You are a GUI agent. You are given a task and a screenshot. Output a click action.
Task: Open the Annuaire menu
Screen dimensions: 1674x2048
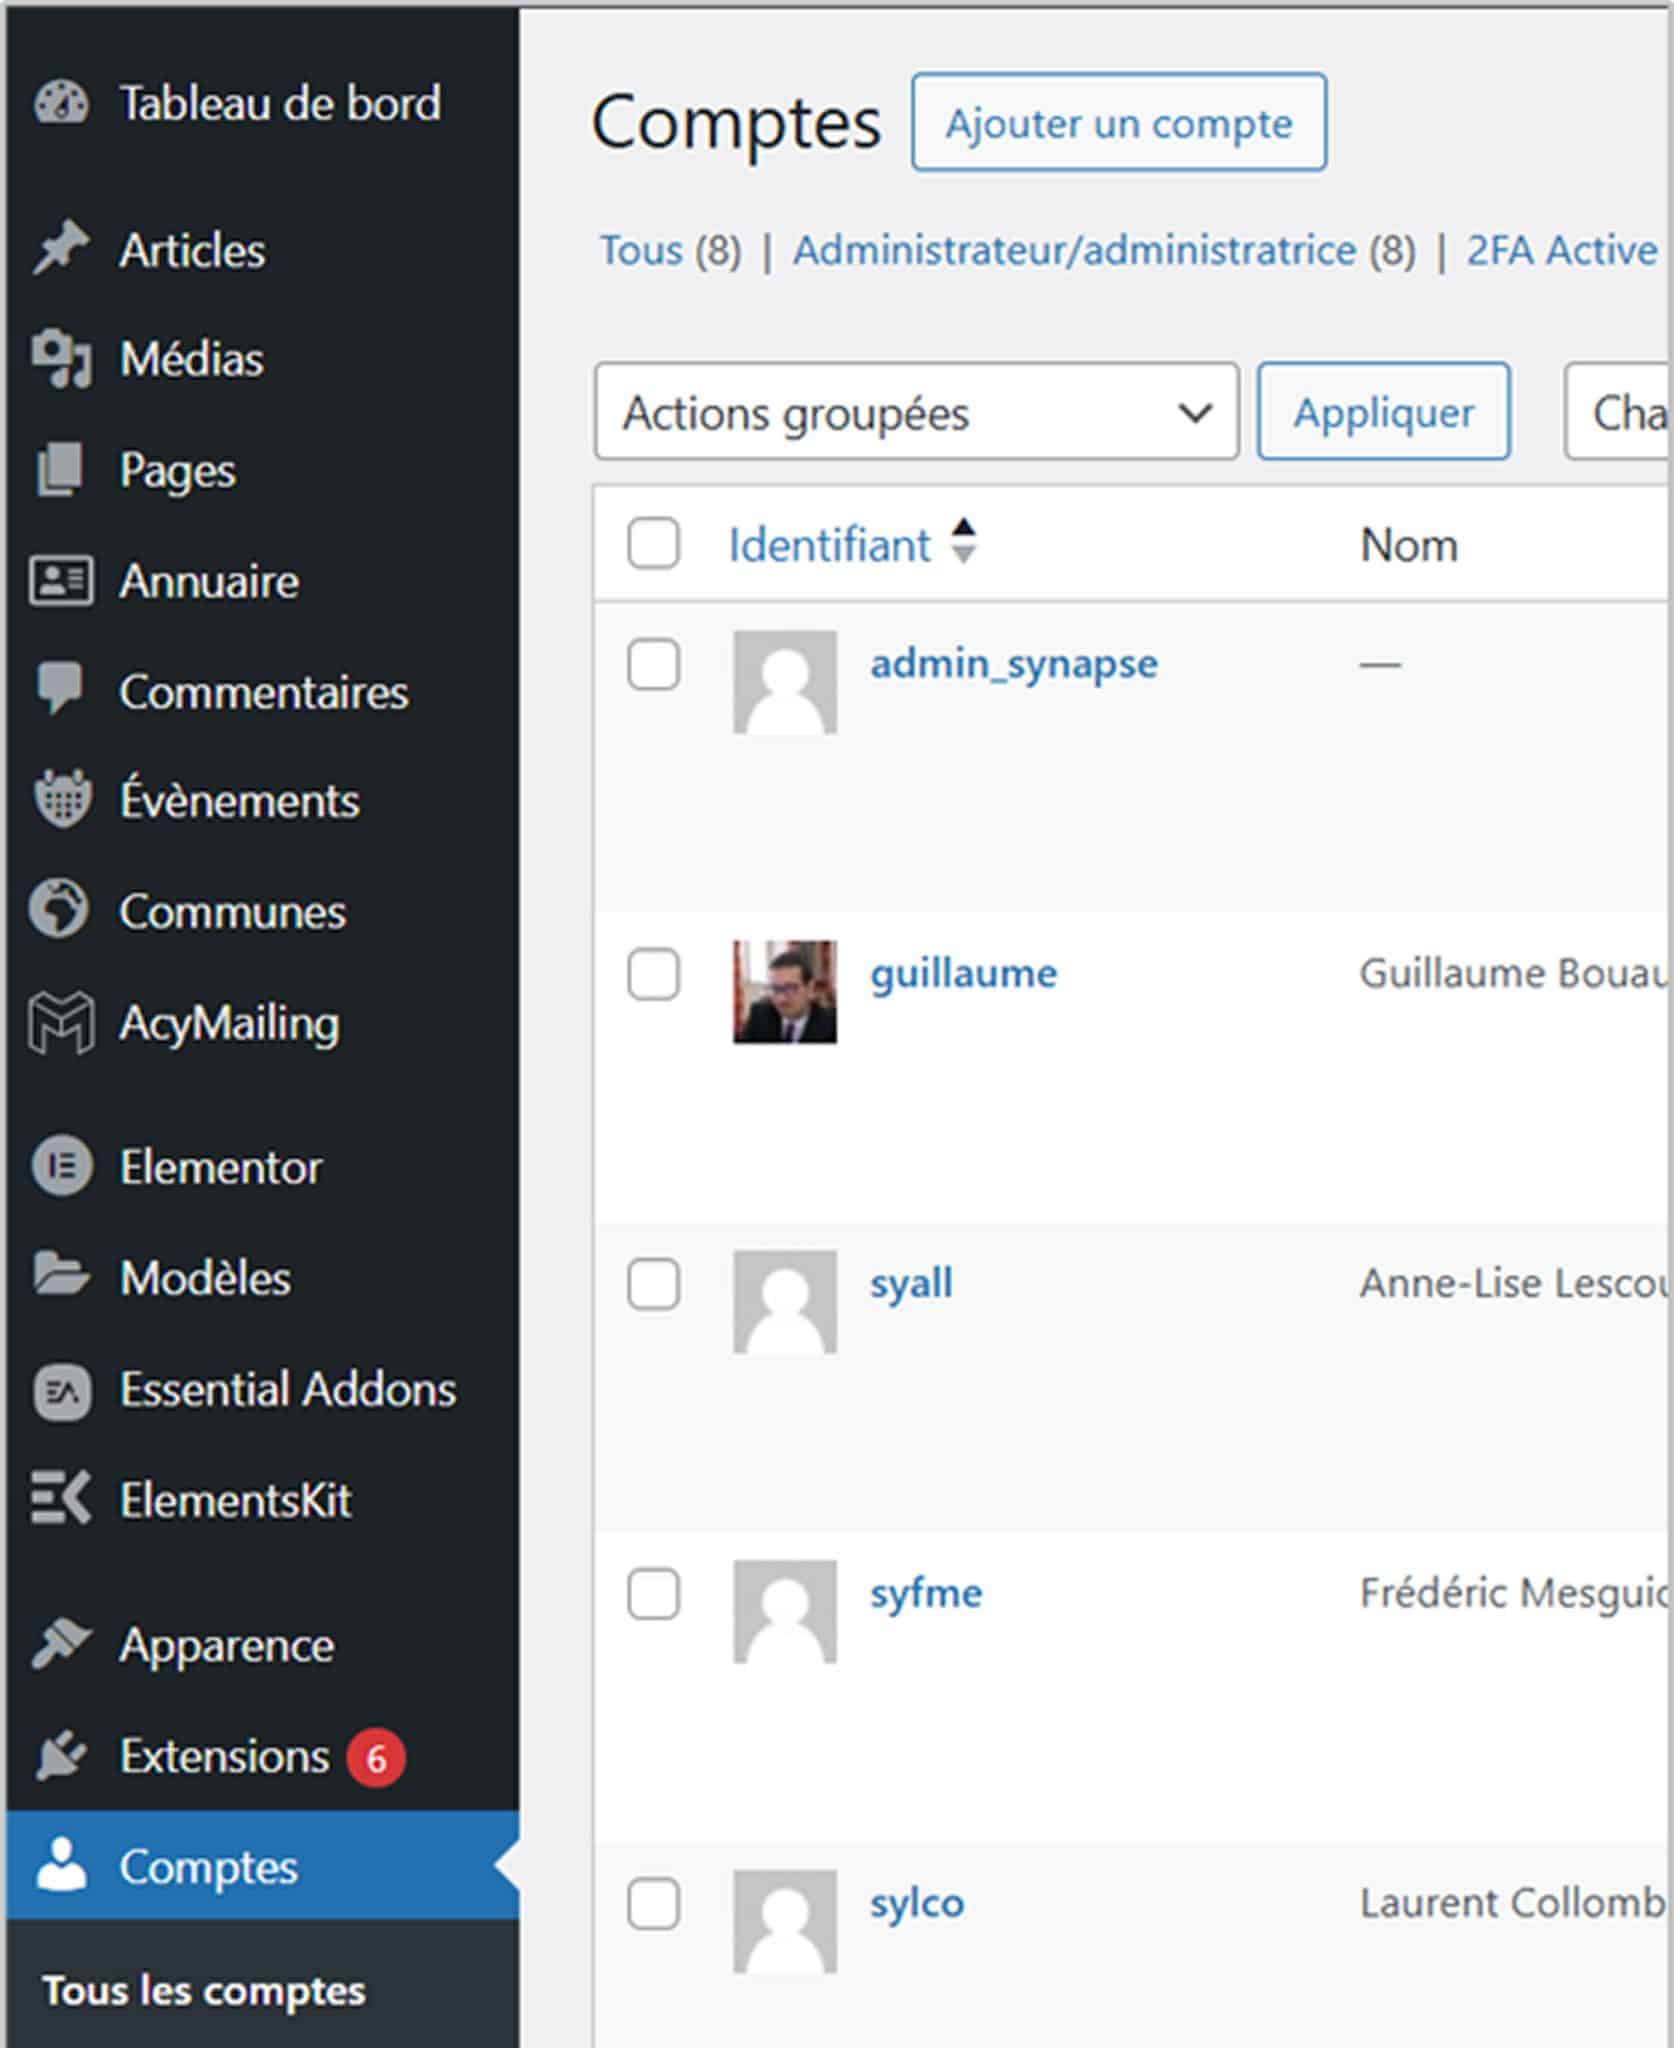click(262, 581)
